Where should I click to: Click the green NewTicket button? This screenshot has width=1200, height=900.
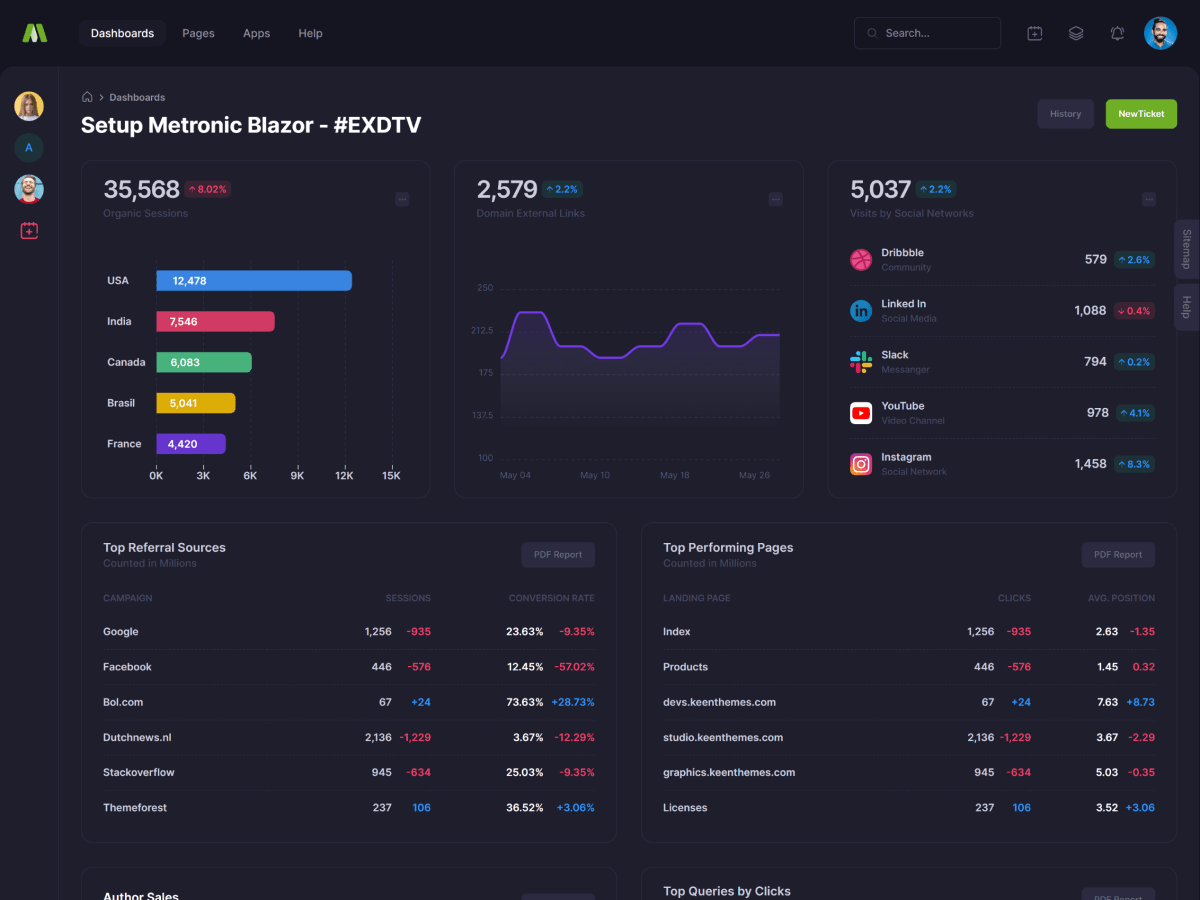(1141, 114)
